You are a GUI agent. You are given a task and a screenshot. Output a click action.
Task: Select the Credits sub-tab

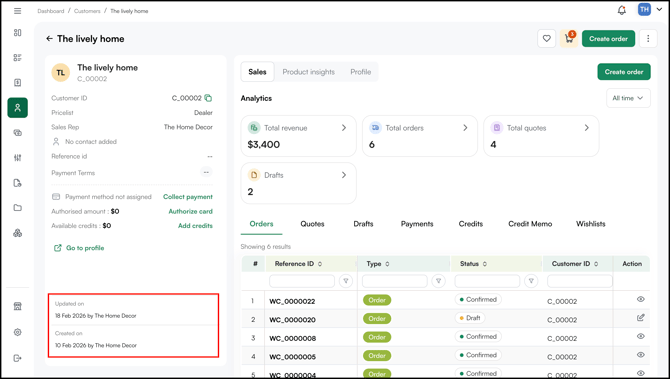point(471,224)
